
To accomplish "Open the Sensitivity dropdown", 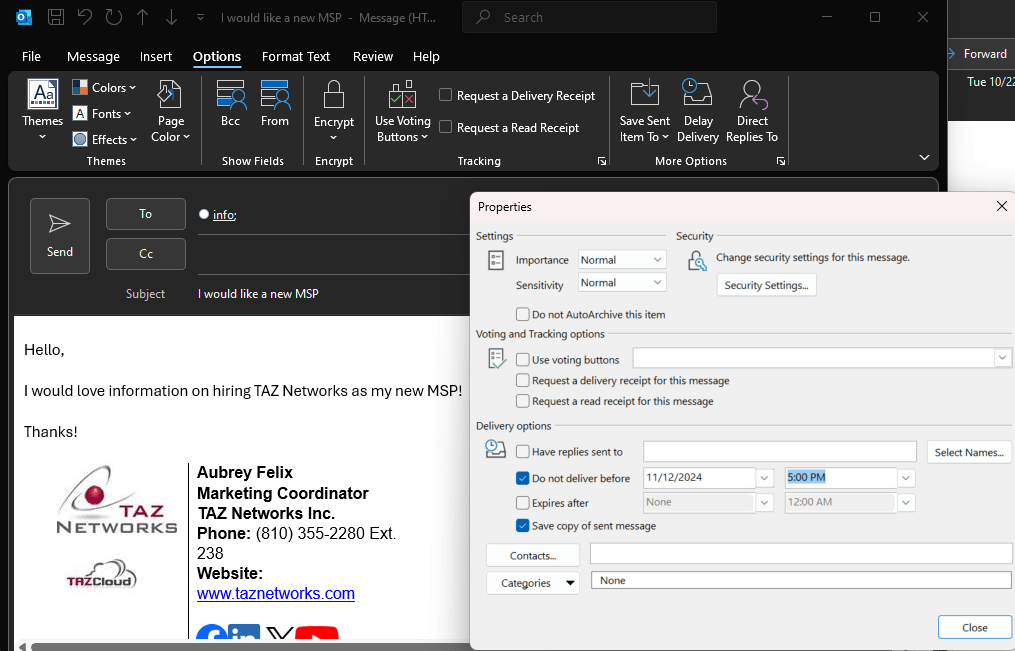I will coord(622,282).
